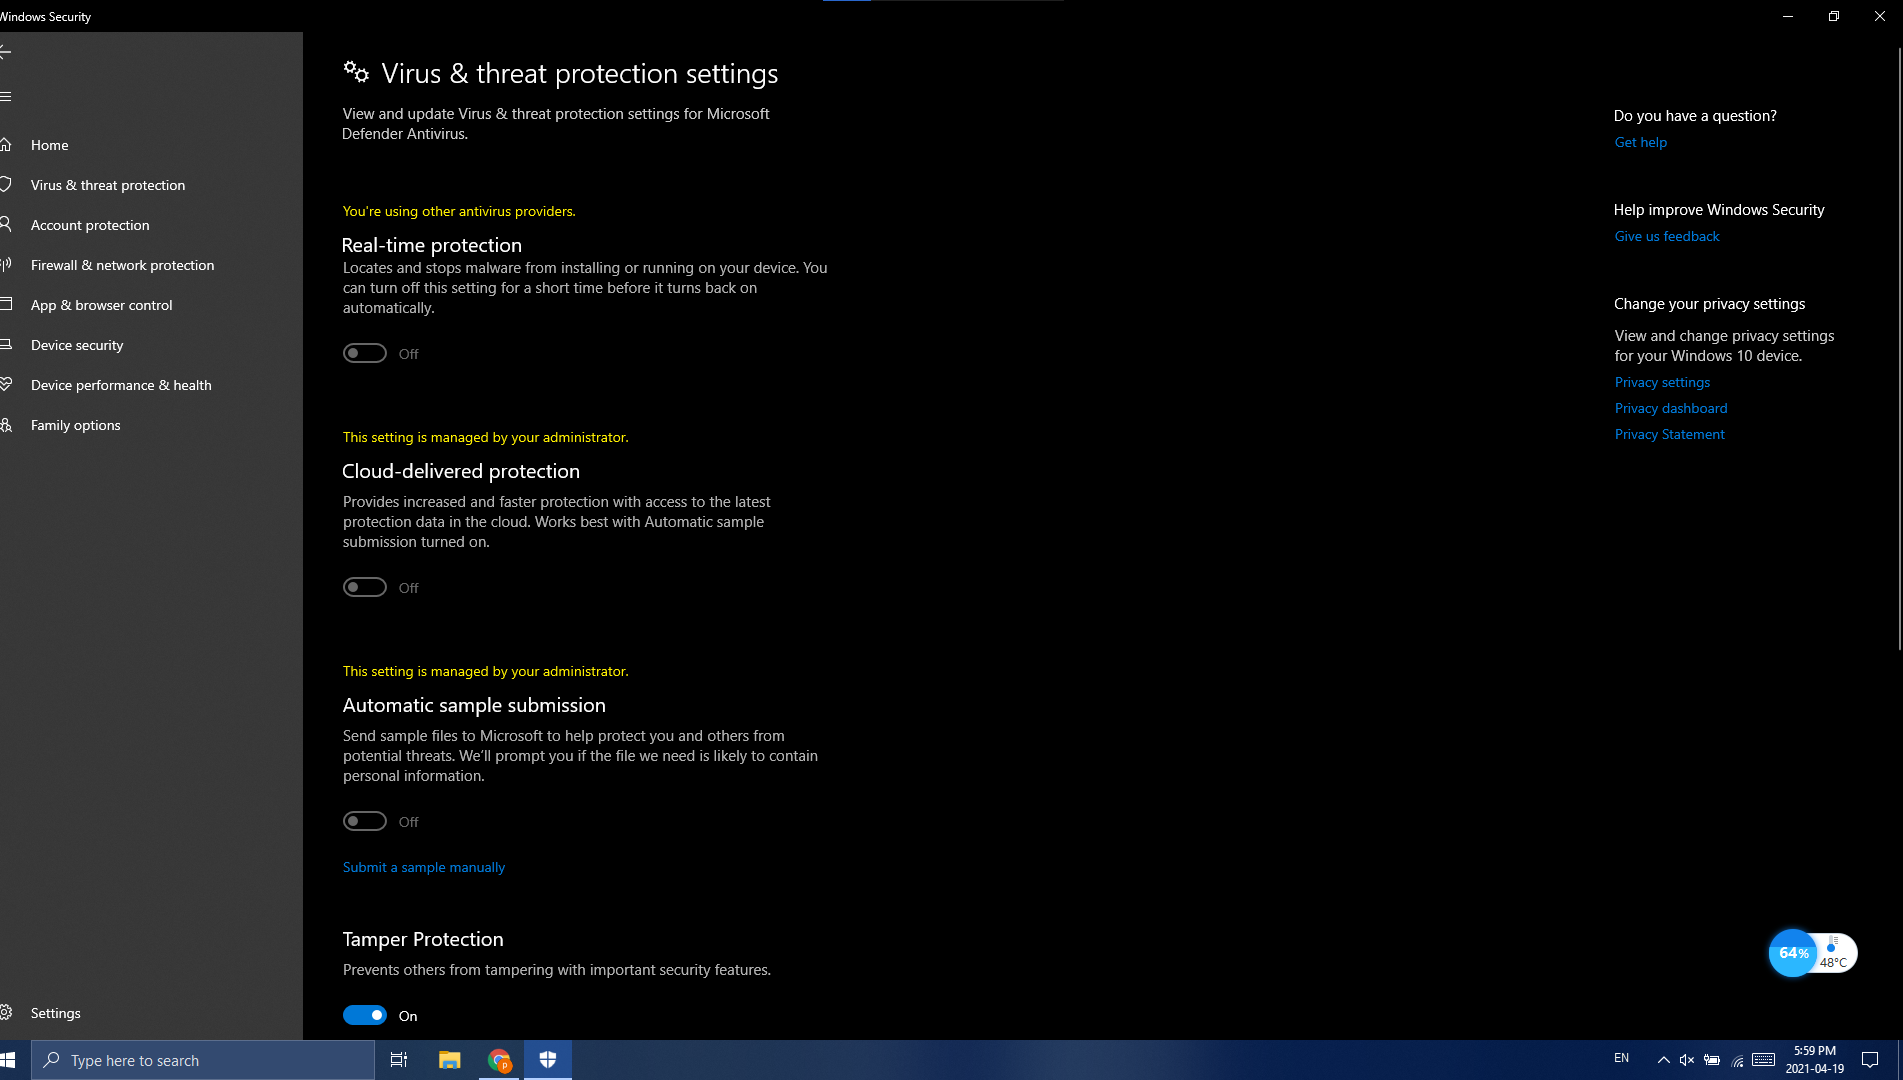Click the Windows Security shield taskbar icon
Screen dimensions: 1903x1080
(548, 1060)
